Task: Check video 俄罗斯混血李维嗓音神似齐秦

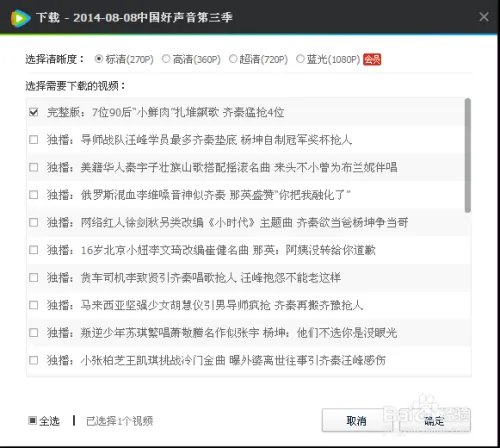Action: [33, 195]
